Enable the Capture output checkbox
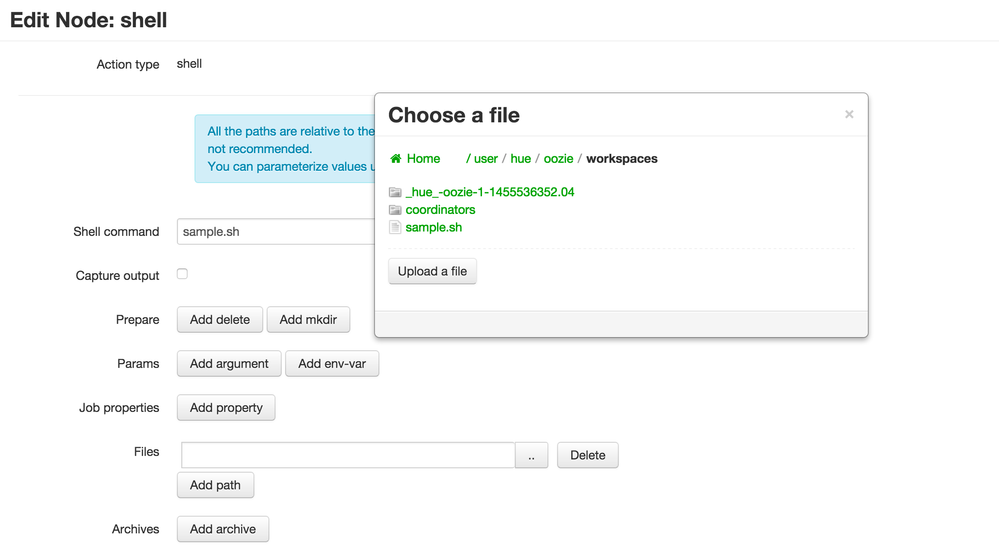This screenshot has height=558, width=999. pos(182,274)
